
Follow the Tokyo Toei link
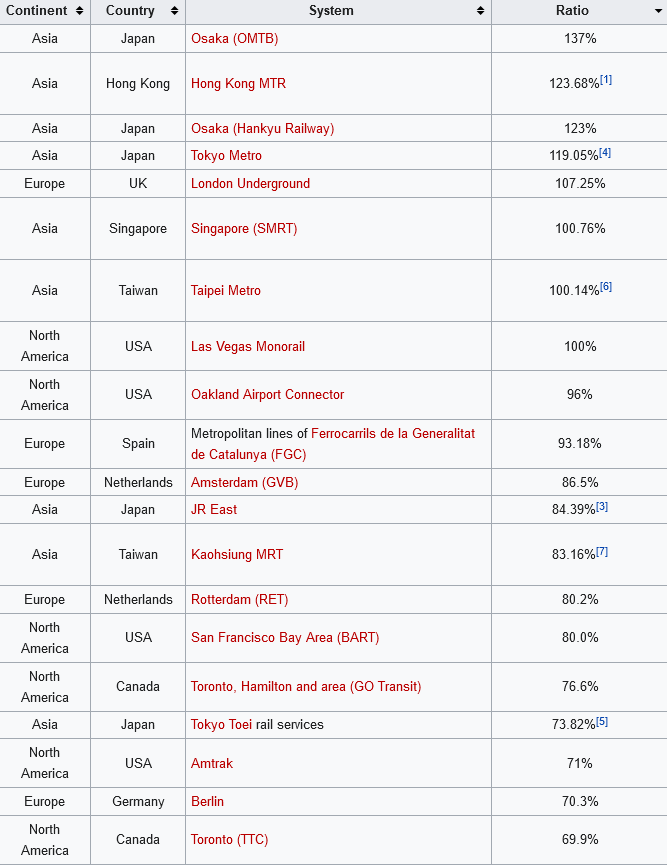(x=221, y=724)
